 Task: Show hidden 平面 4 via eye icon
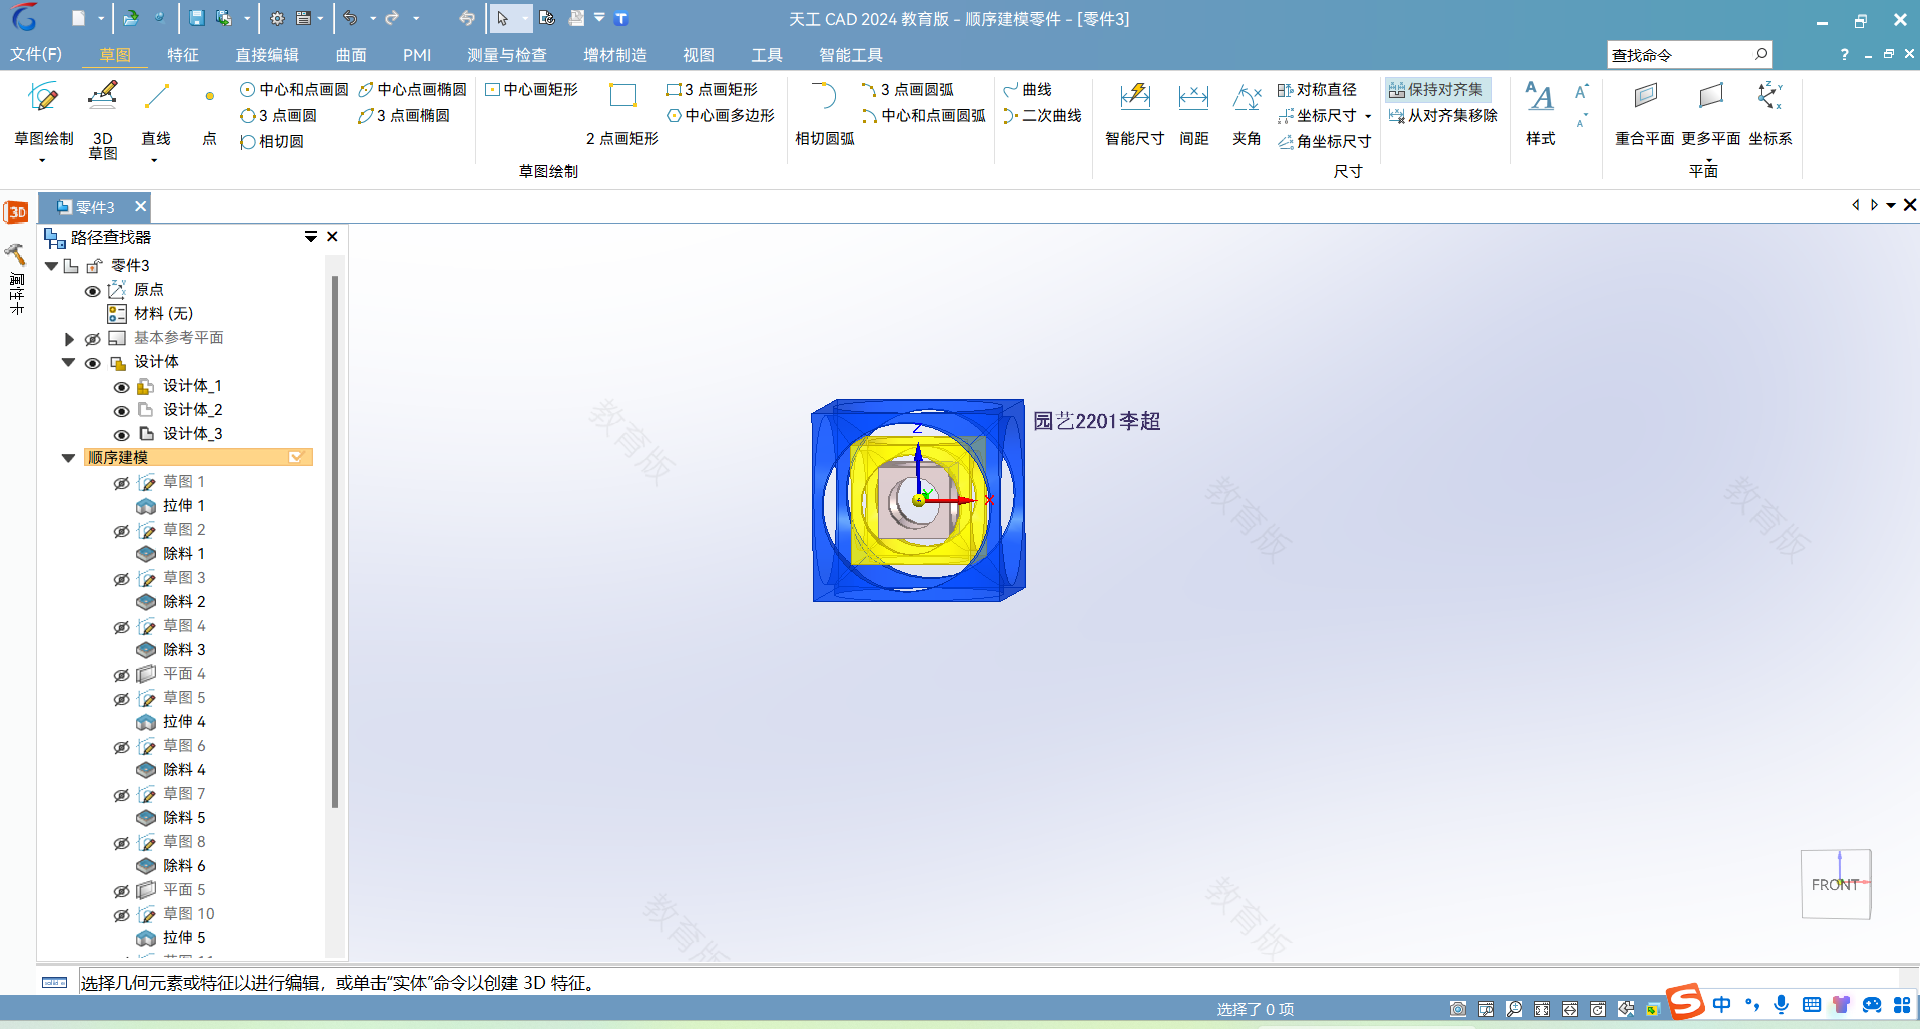(x=122, y=675)
